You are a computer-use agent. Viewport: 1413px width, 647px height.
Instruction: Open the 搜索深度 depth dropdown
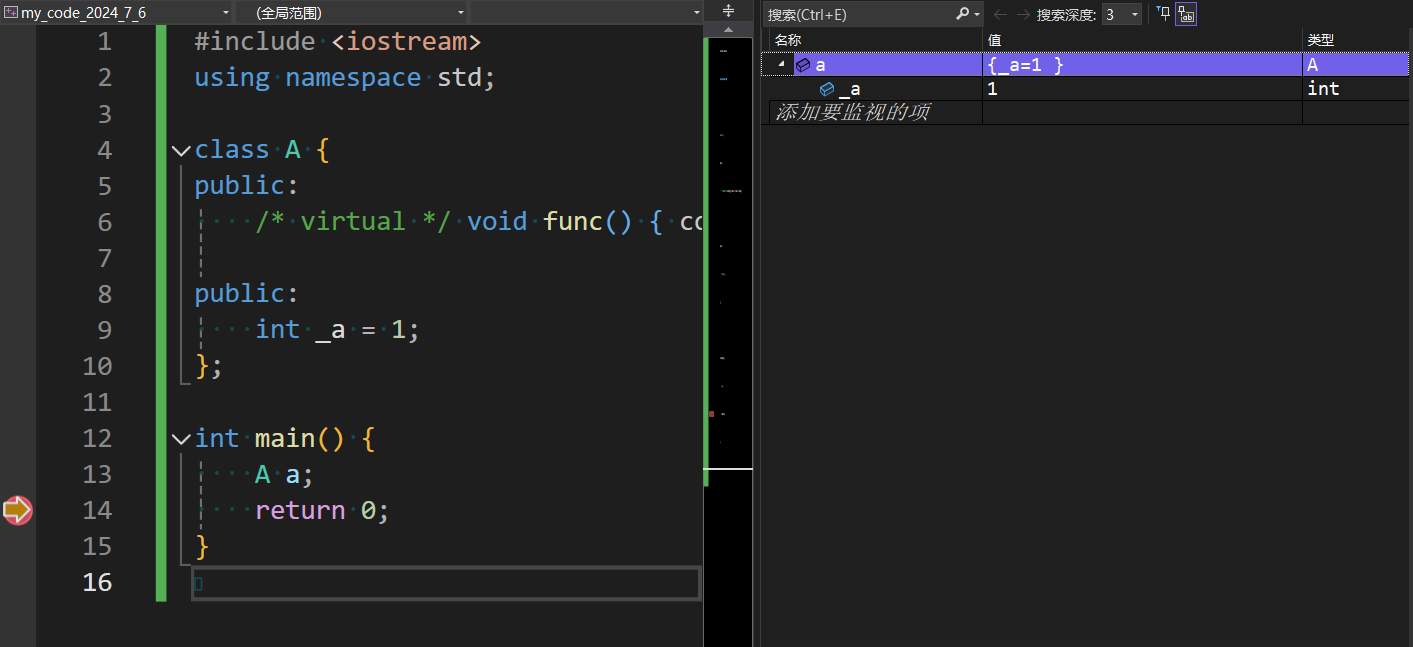[x=1121, y=14]
